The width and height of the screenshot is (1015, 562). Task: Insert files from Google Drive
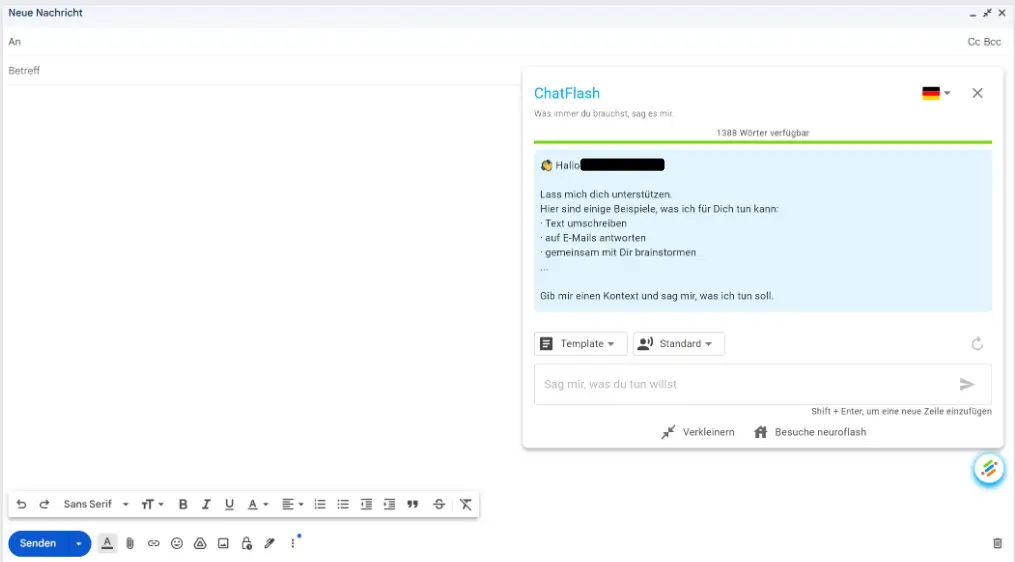point(200,543)
